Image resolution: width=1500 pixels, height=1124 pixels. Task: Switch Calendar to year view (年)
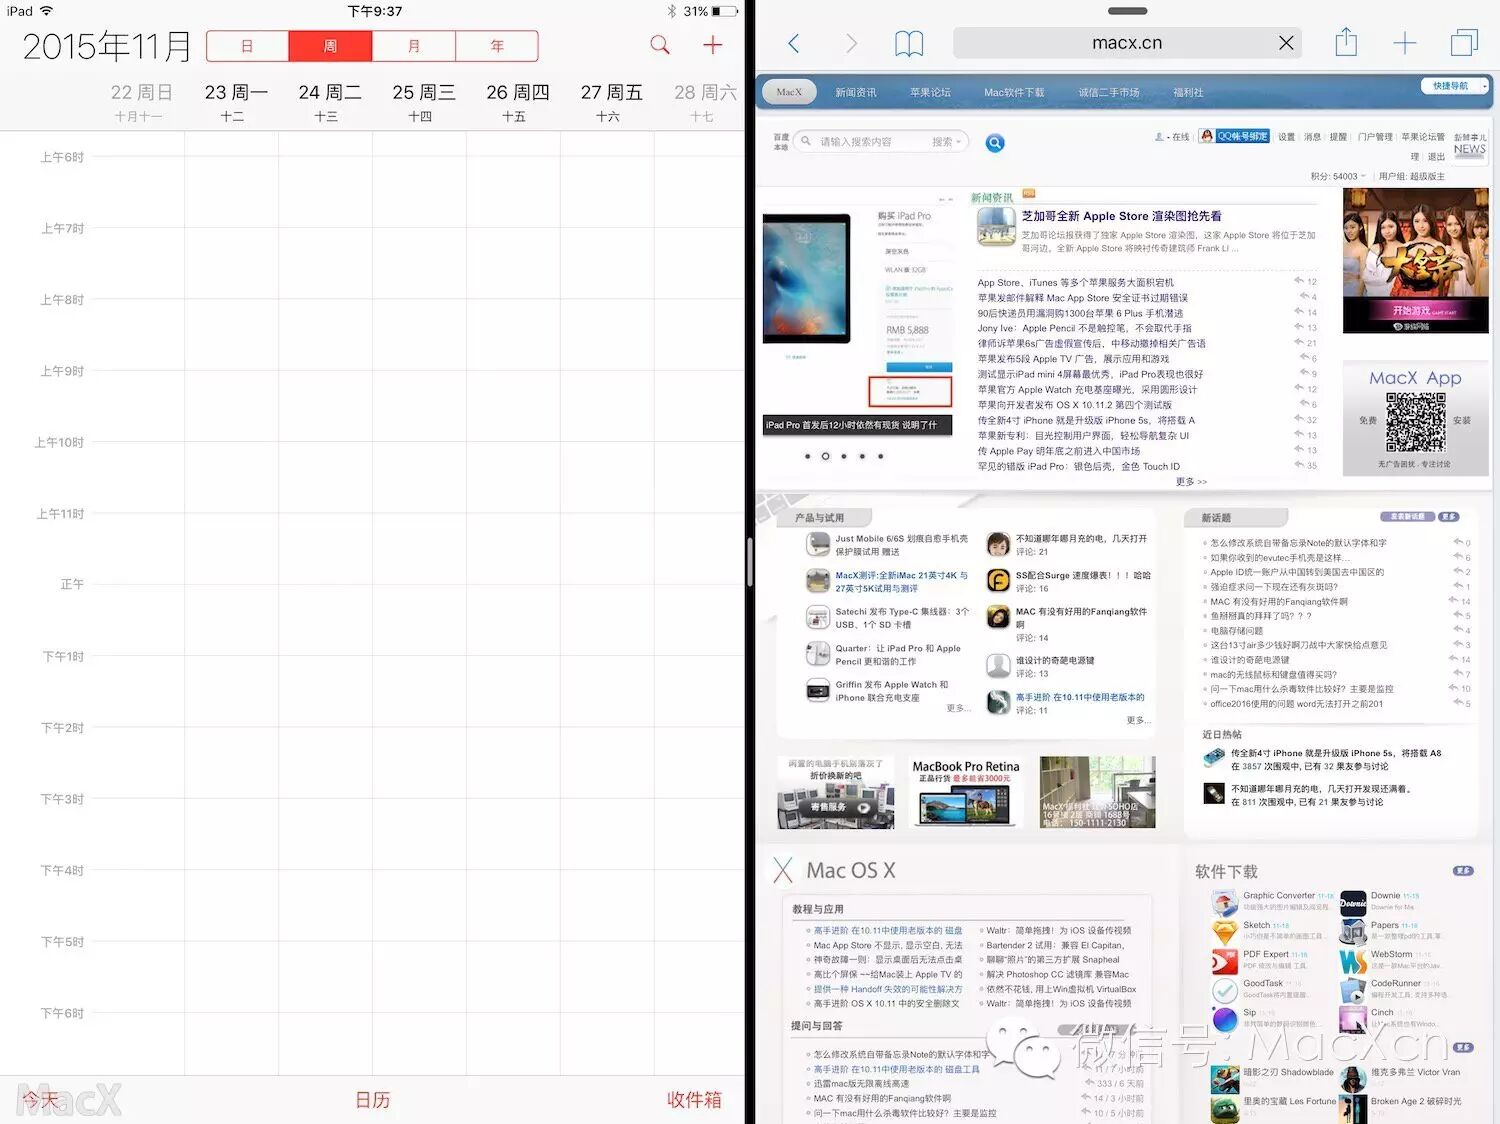click(497, 46)
